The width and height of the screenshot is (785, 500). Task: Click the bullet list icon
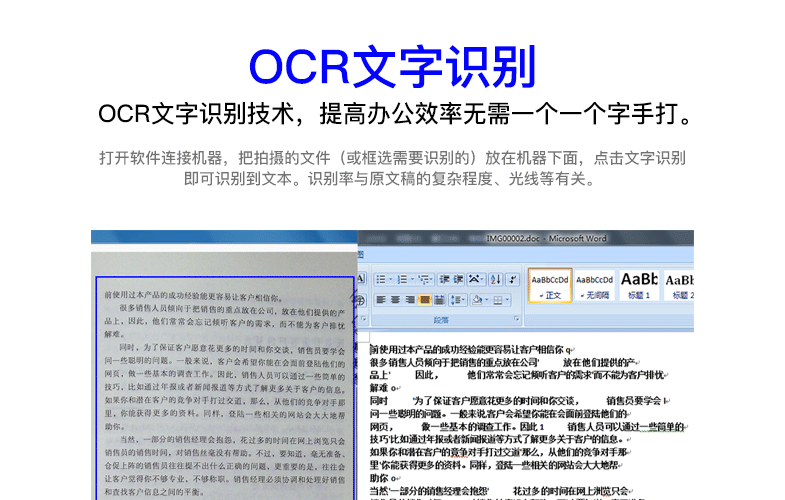tap(381, 279)
